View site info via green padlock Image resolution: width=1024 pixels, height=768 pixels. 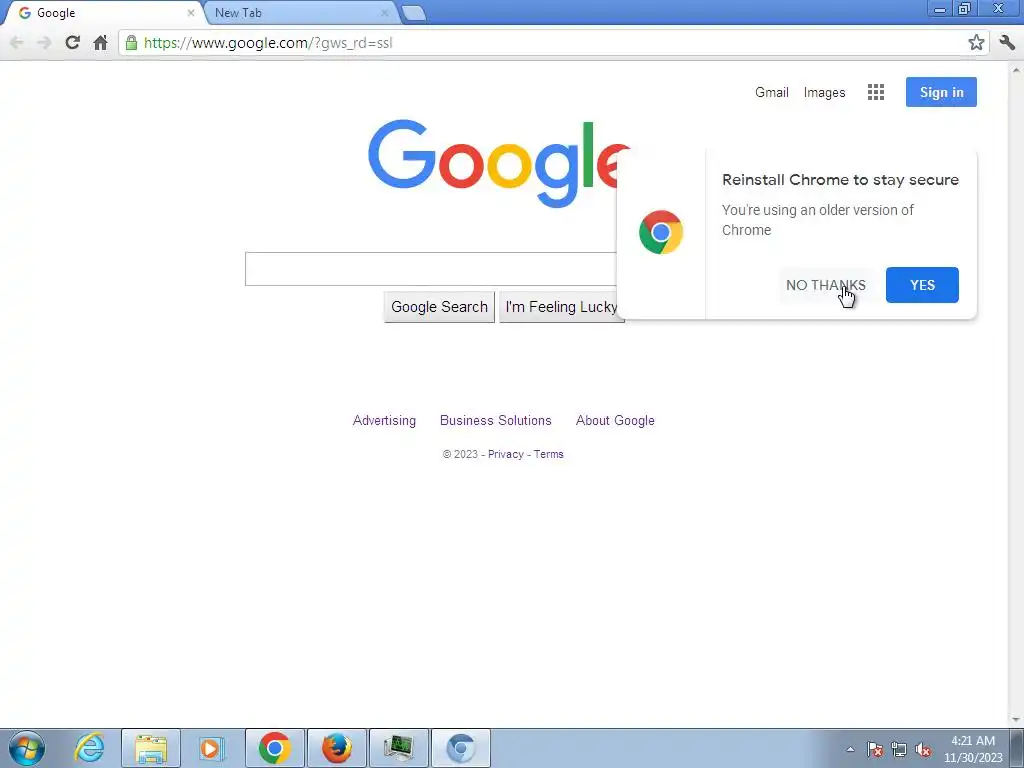131,43
